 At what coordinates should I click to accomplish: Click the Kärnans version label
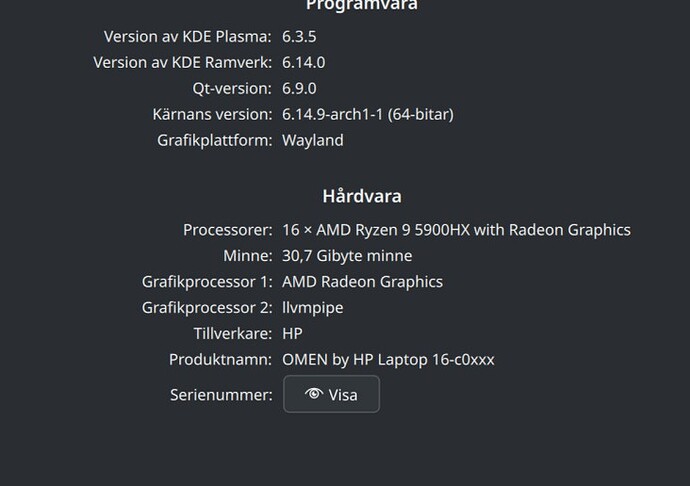click(213, 114)
